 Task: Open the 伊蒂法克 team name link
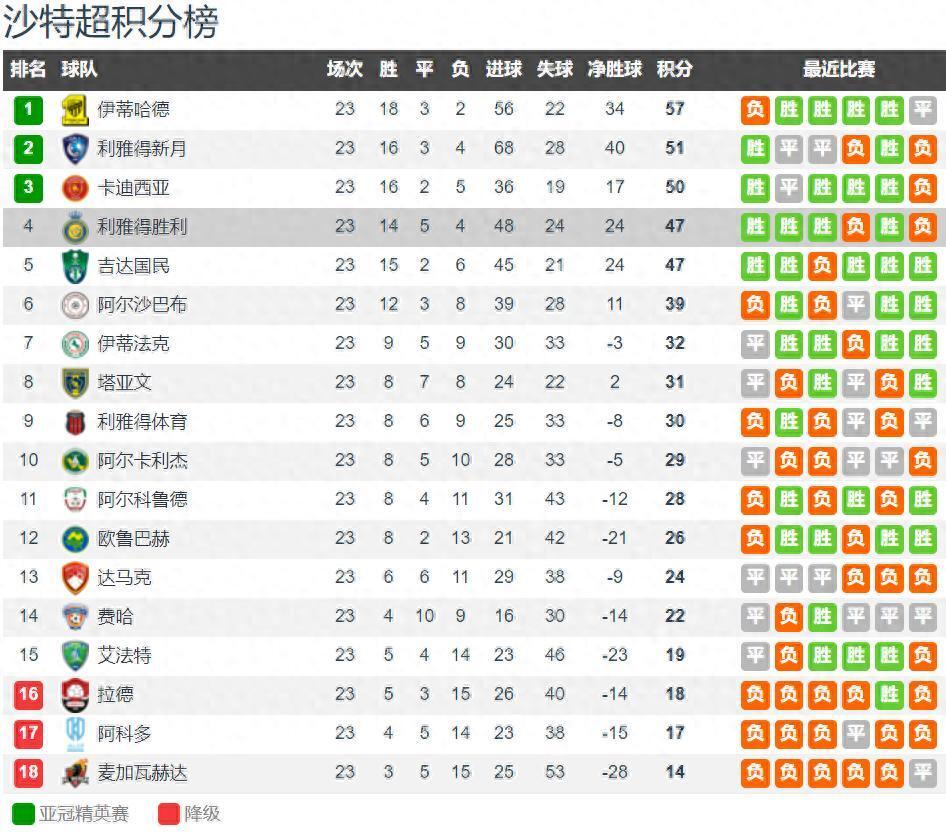(x=133, y=344)
